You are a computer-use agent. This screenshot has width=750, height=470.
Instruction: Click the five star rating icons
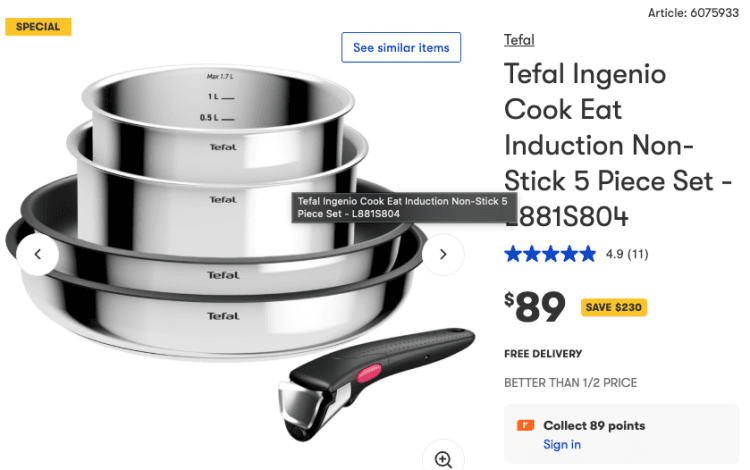550,254
